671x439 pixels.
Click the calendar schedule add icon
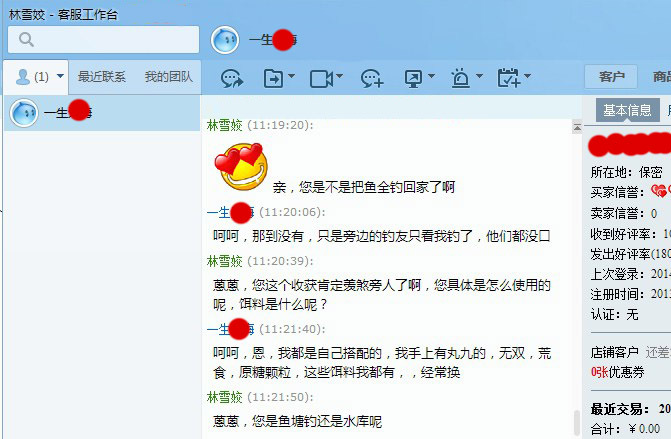click(508, 78)
